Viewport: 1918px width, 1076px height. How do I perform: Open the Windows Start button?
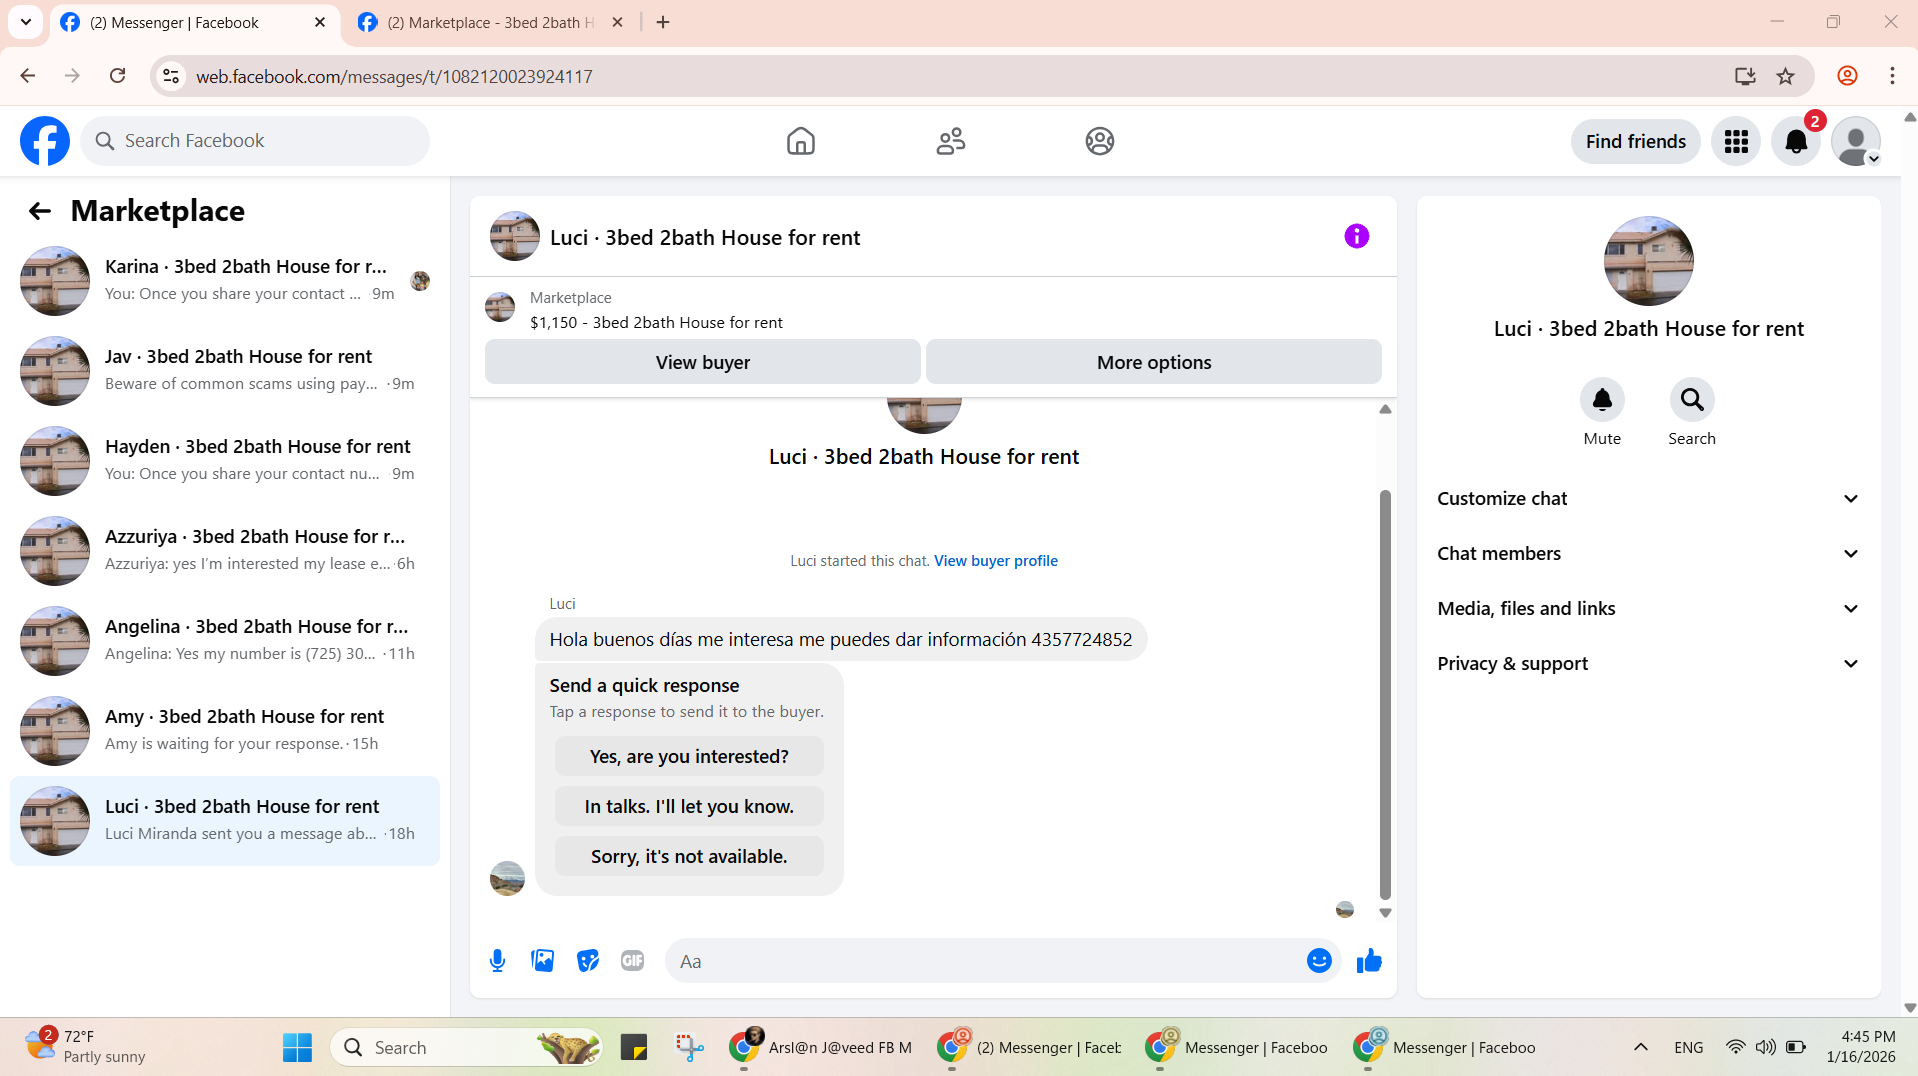click(297, 1047)
